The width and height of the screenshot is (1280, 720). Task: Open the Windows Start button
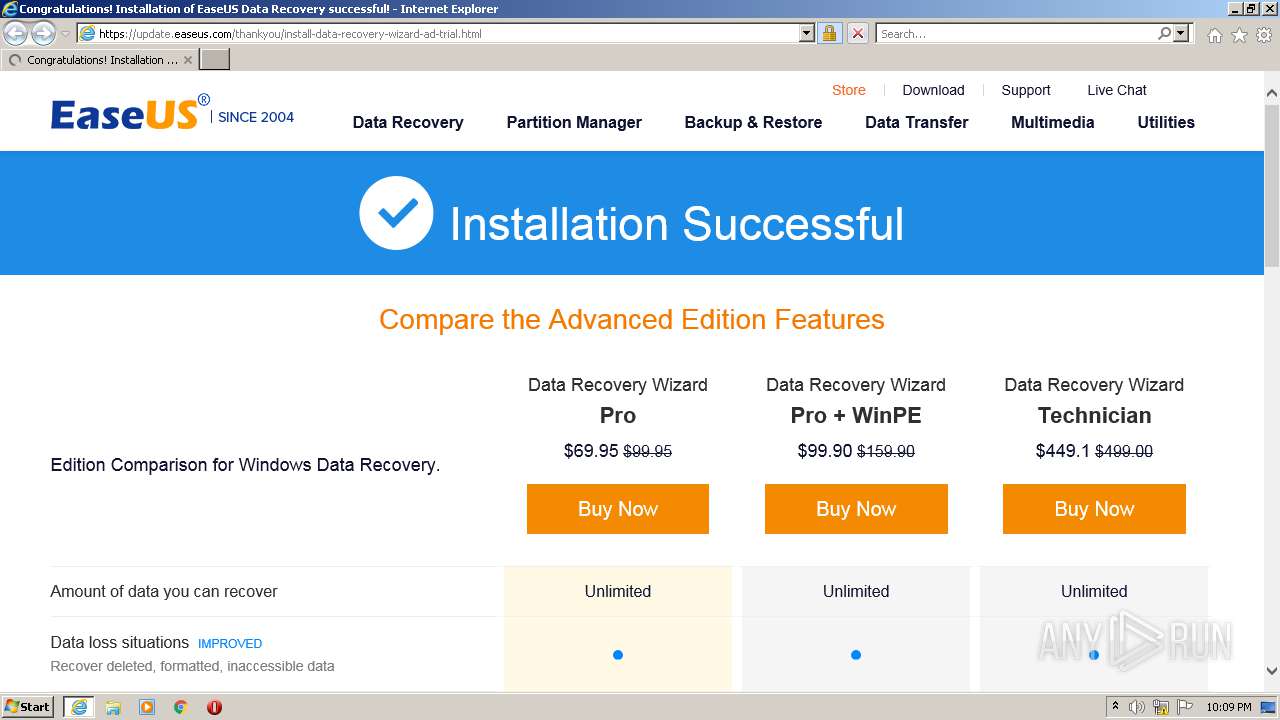[28, 707]
